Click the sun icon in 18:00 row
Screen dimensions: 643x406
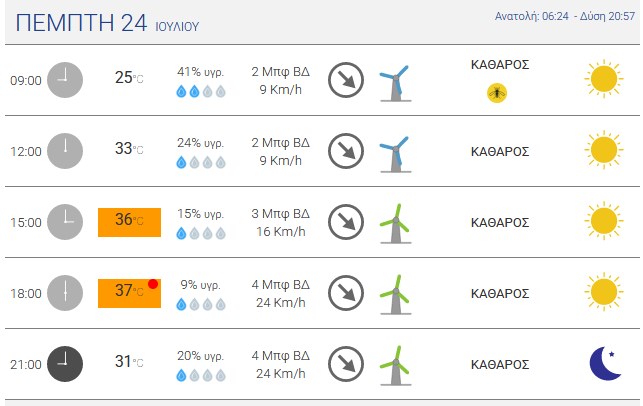coord(604,292)
